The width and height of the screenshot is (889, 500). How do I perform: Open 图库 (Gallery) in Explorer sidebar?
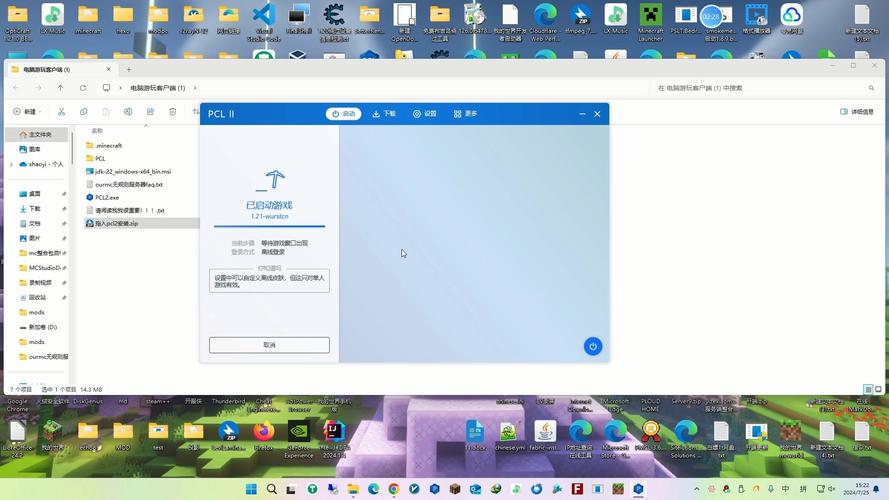coord(30,149)
